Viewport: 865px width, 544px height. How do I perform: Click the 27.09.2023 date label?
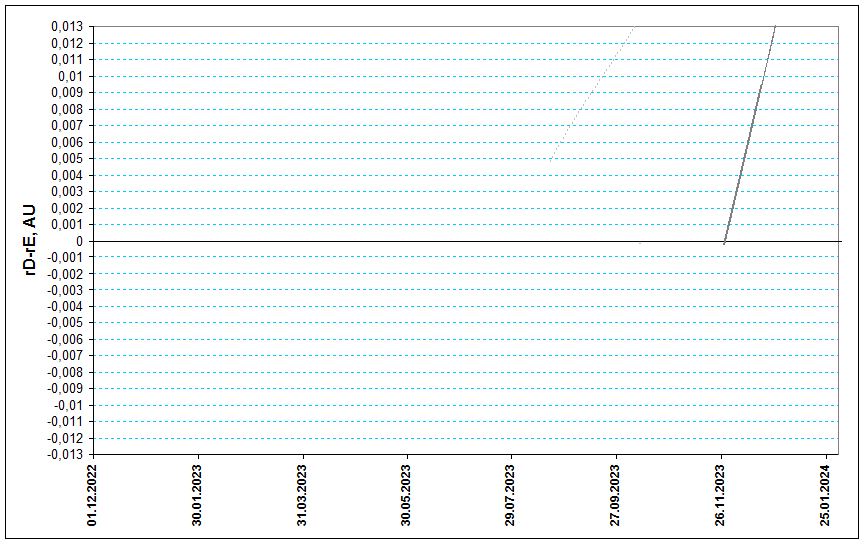click(x=615, y=495)
